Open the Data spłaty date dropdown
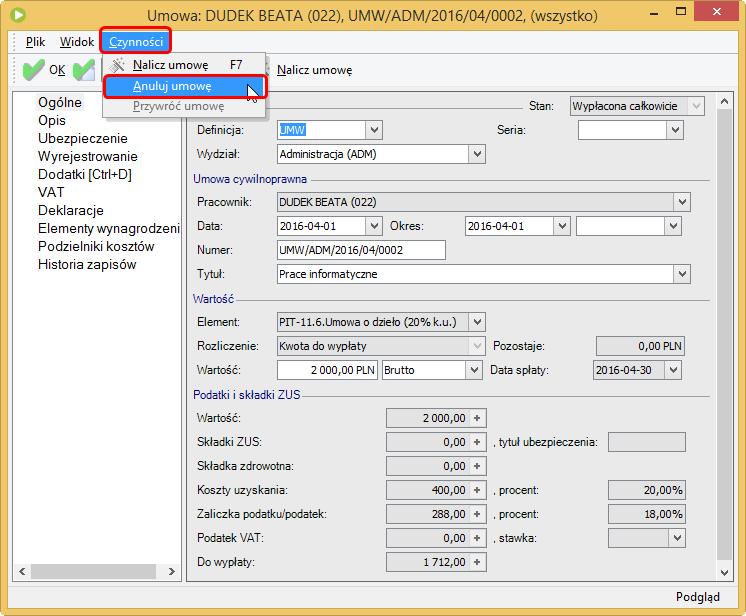This screenshot has height=616, width=746. 673,370
